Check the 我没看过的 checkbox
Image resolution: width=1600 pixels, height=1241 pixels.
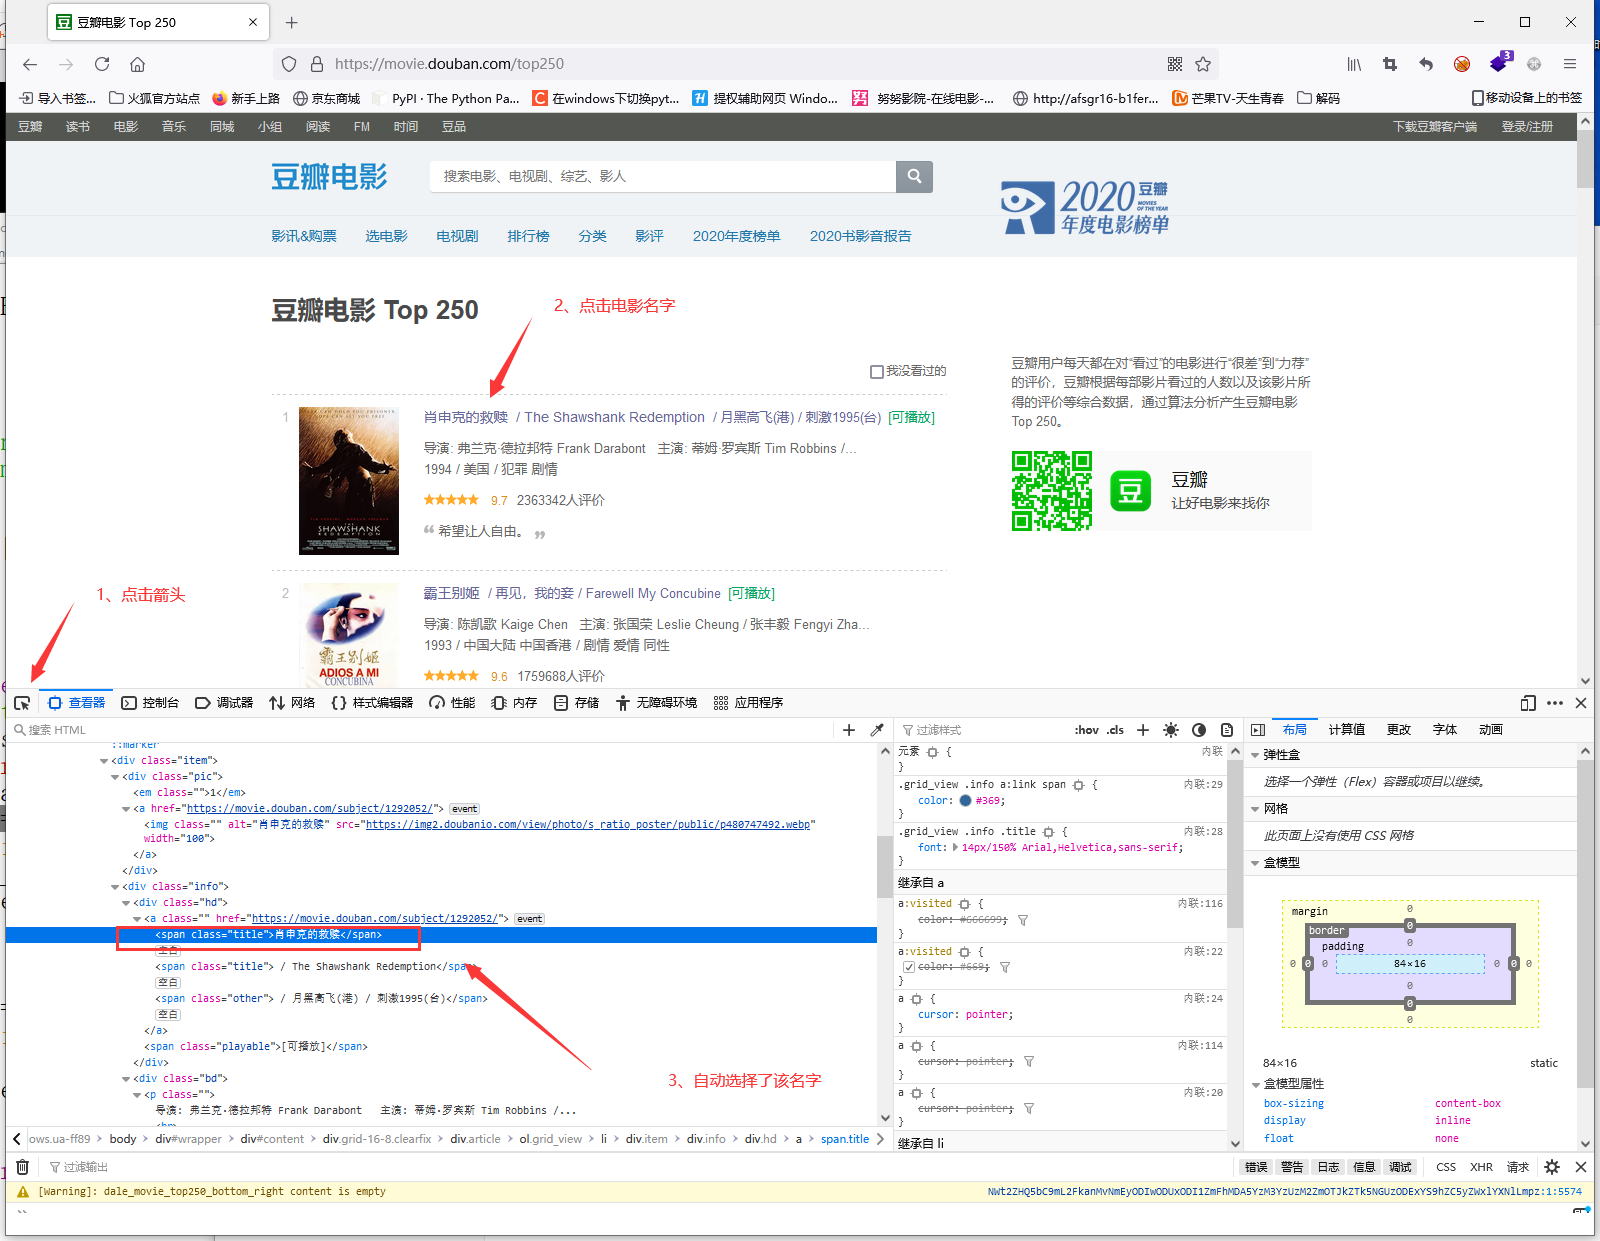877,372
